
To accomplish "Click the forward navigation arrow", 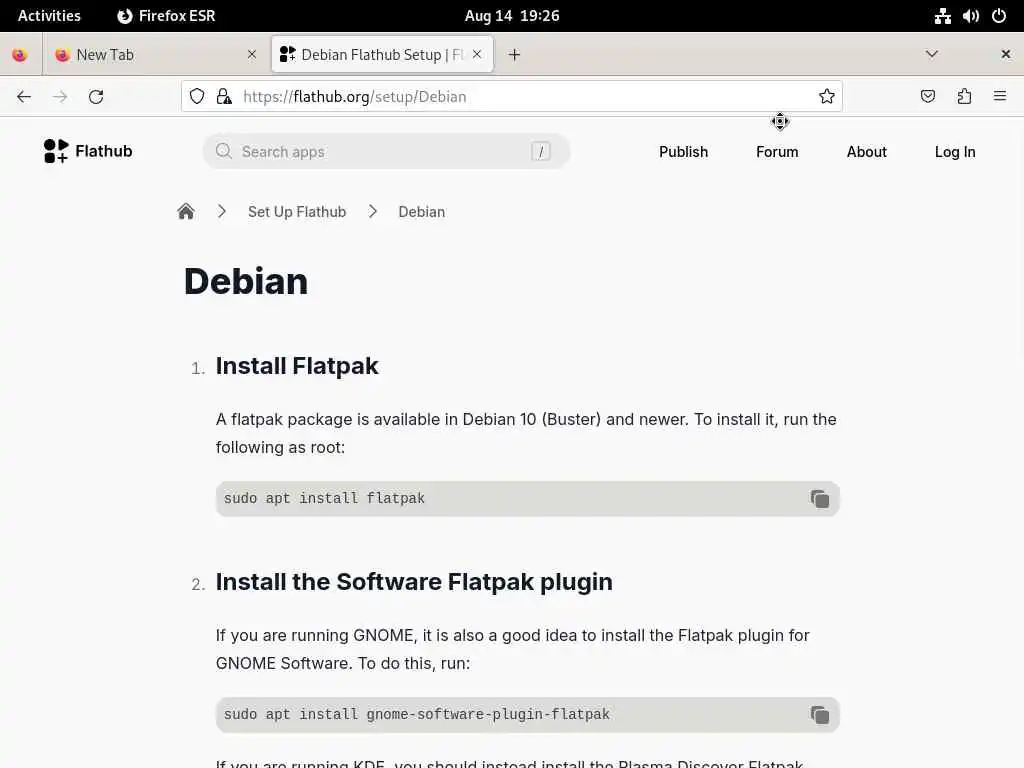I will [60, 97].
